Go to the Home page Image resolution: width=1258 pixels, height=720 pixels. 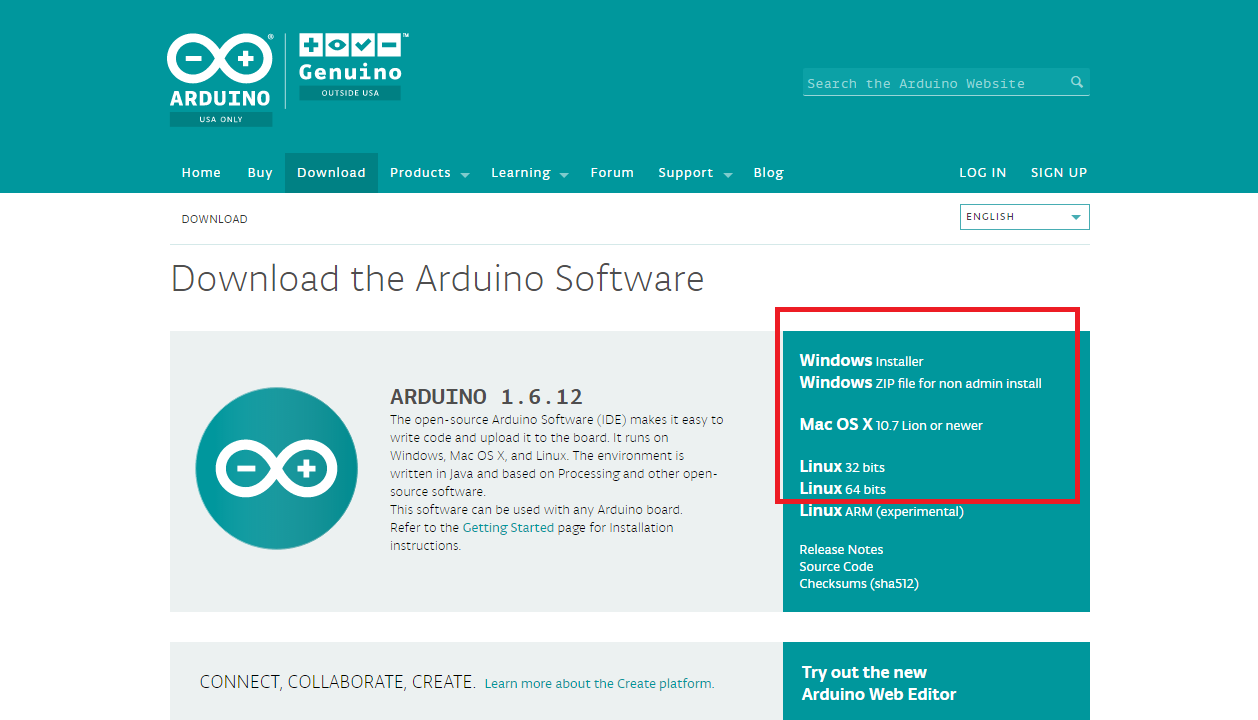[201, 173]
